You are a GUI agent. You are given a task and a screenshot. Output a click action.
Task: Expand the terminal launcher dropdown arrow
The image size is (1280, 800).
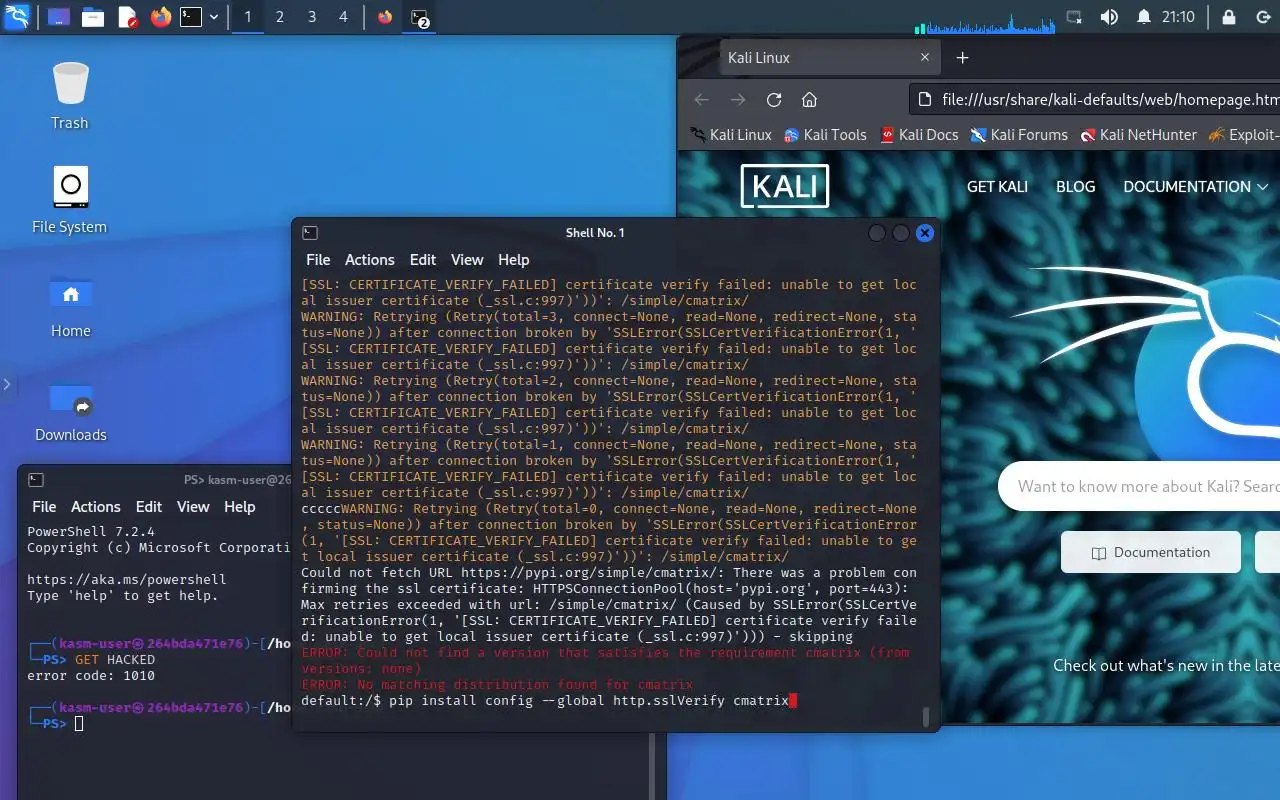pyautogui.click(x=214, y=17)
